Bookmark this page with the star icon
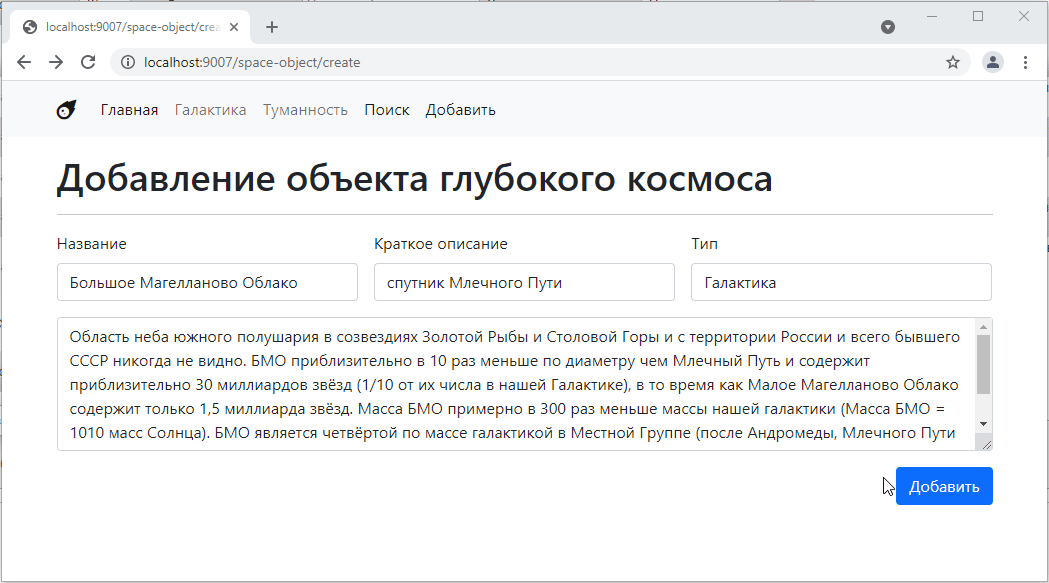 [953, 62]
